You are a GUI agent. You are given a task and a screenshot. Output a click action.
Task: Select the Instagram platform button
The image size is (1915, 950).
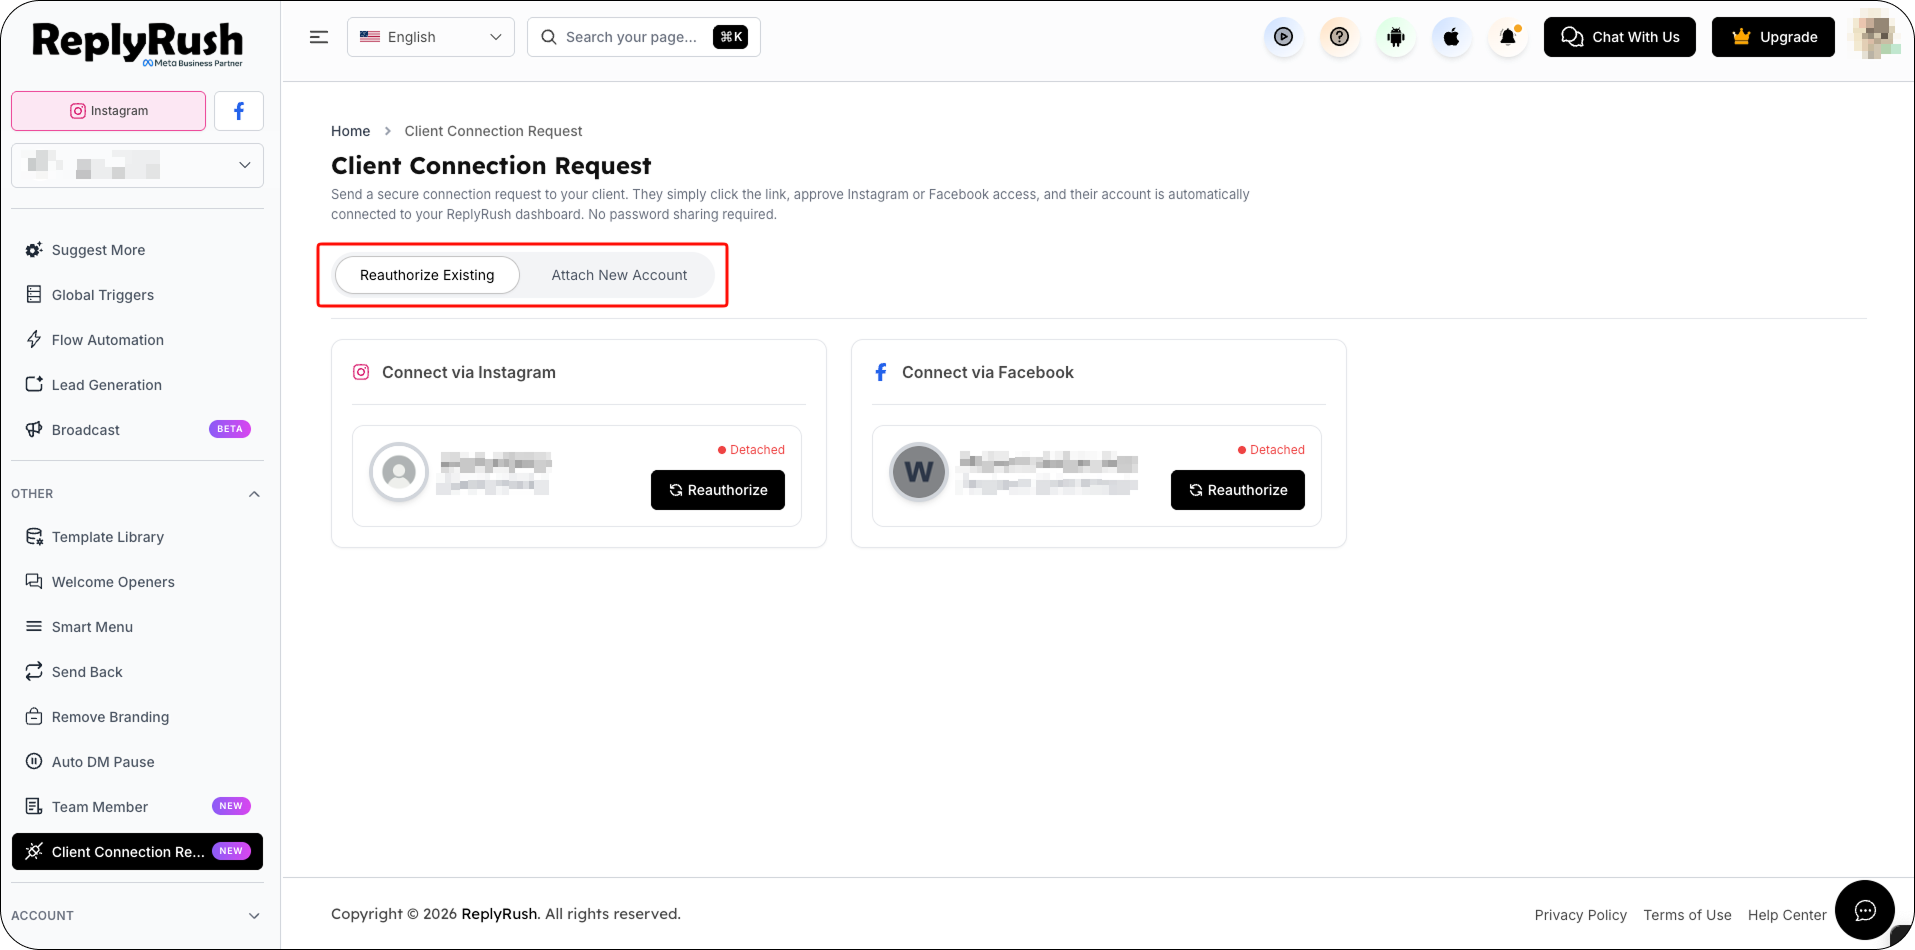tap(109, 111)
